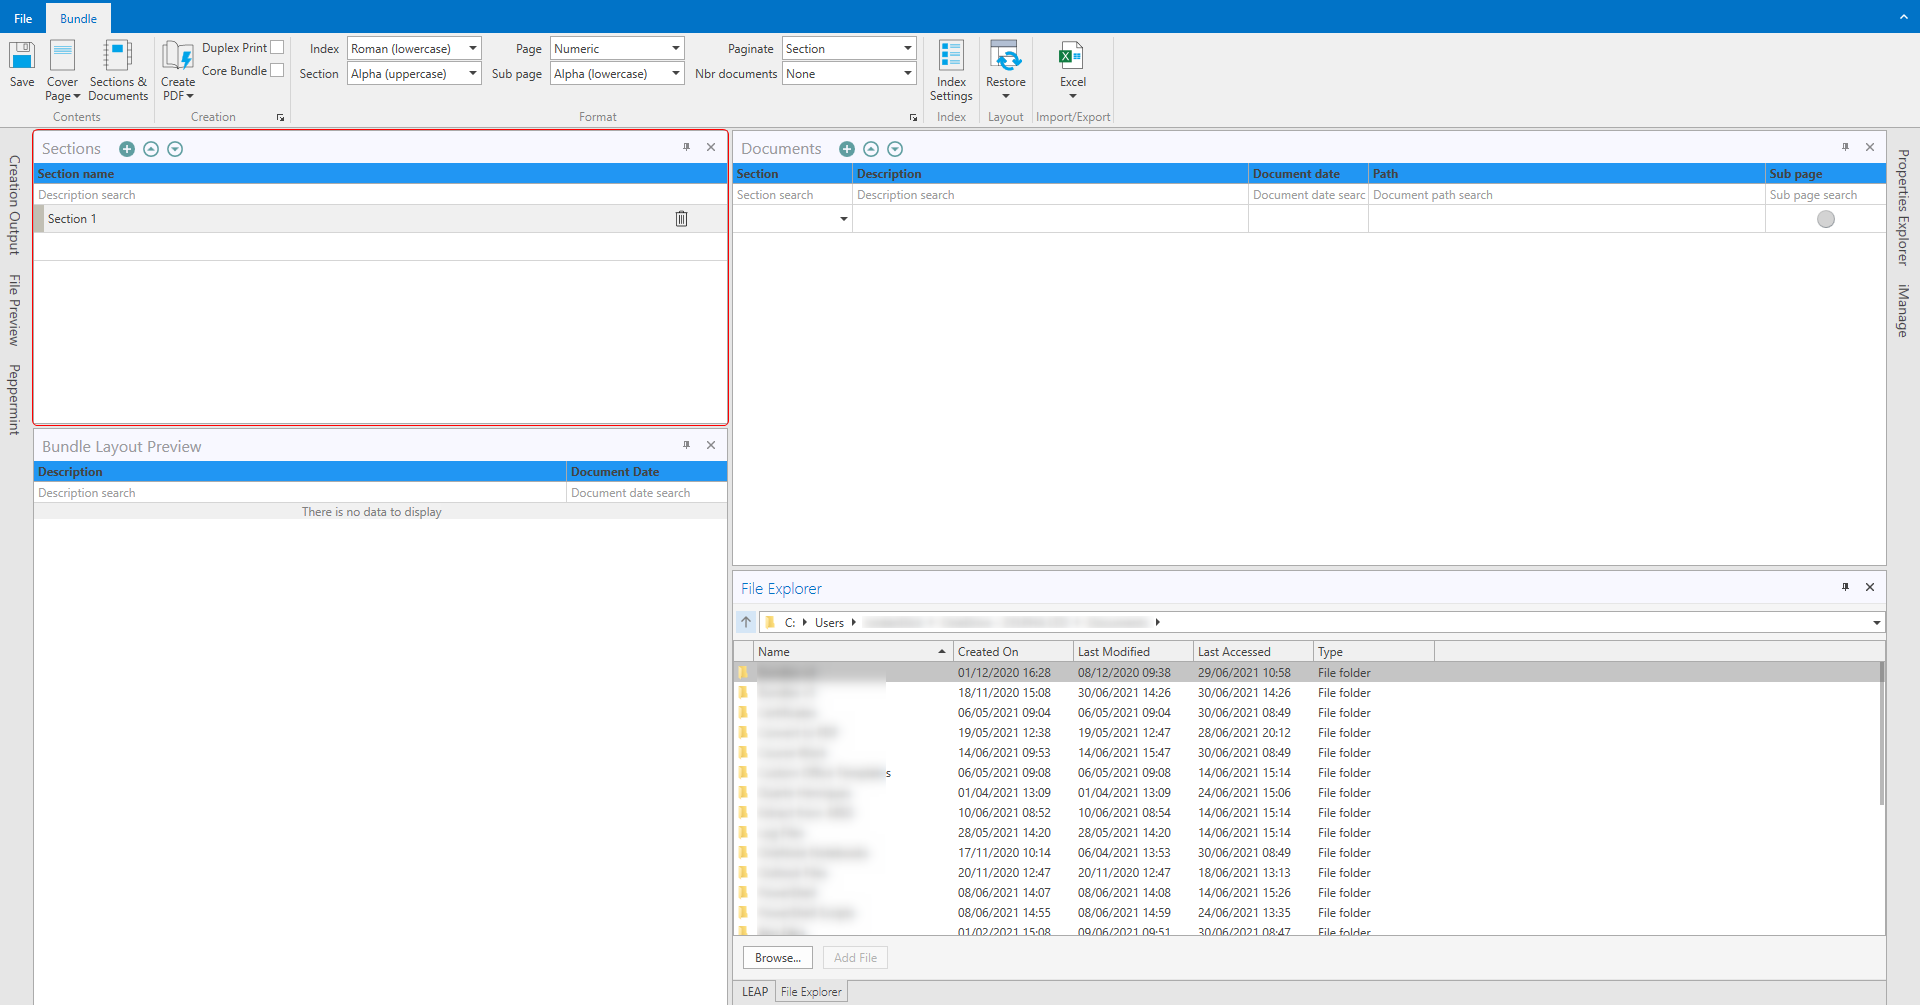Click the Restore layout button
The height and width of the screenshot is (1005, 1920).
coord(1005,64)
